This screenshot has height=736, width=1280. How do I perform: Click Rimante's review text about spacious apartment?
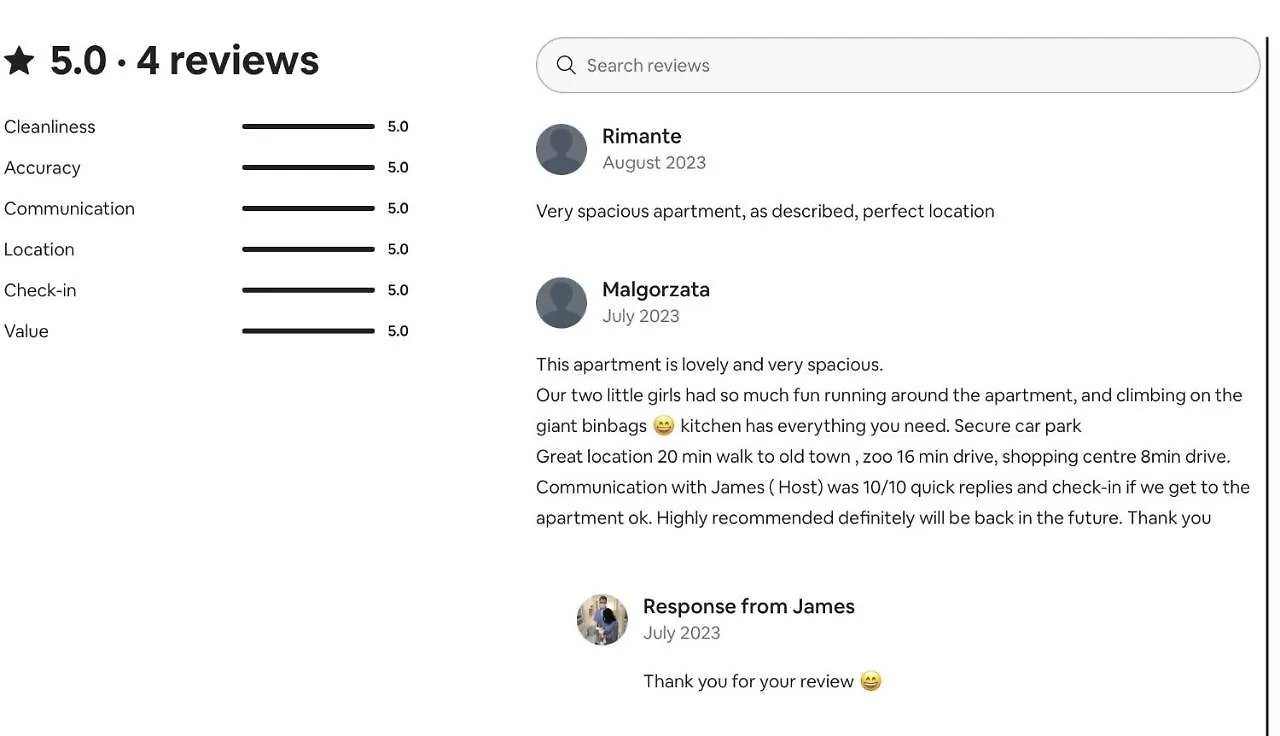tap(765, 211)
